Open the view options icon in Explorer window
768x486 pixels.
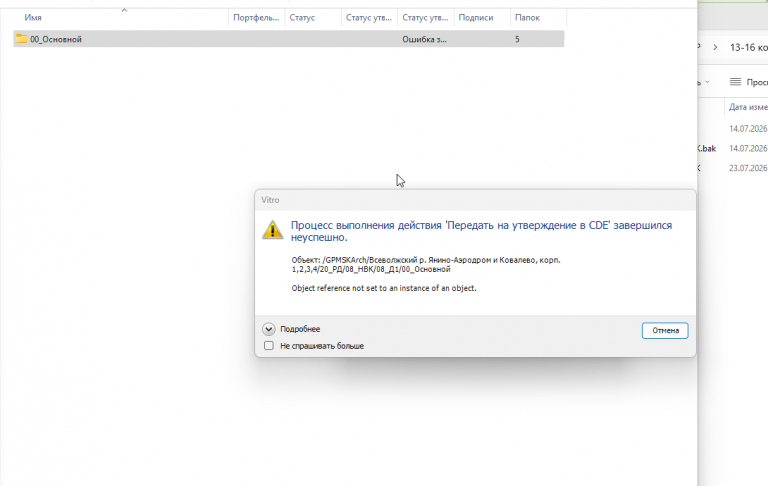(x=735, y=82)
